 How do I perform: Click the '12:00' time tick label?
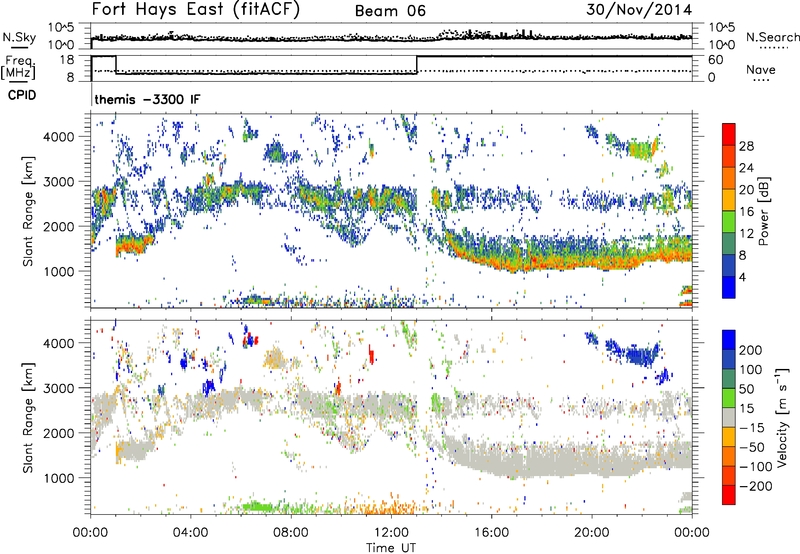pos(391,533)
